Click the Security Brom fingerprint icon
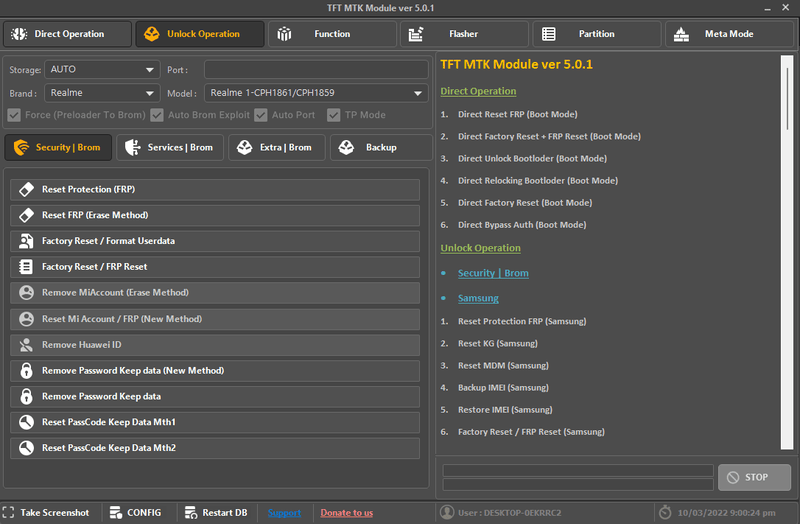Image resolution: width=800 pixels, height=524 pixels. [21, 147]
